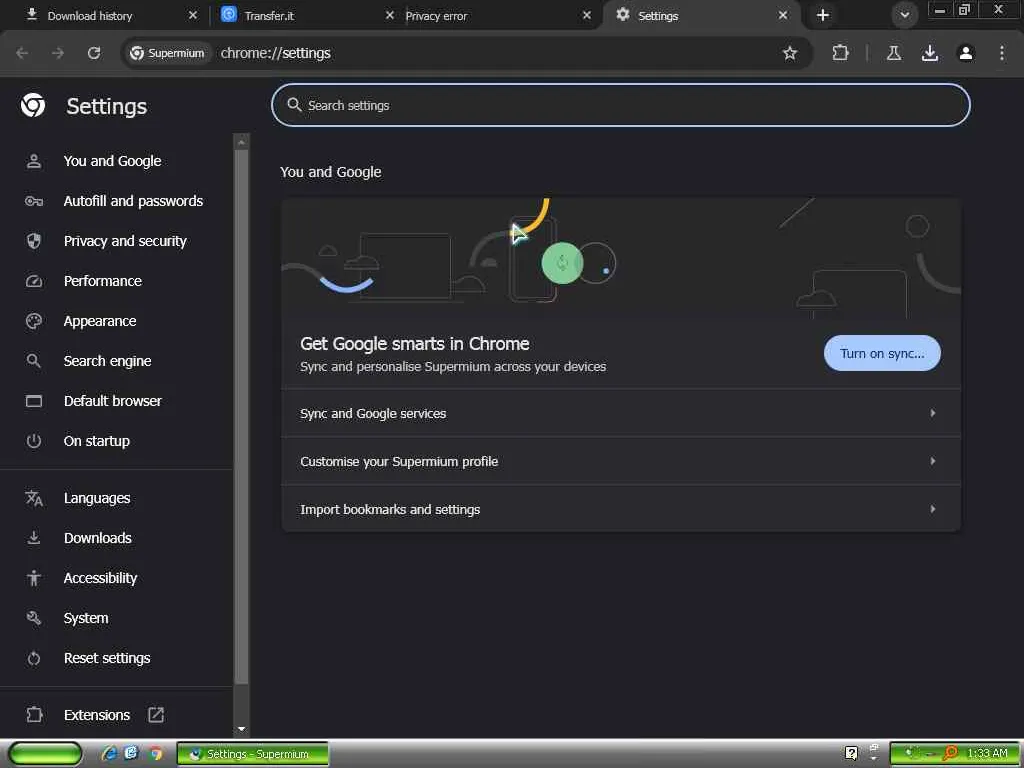Click the Search settings field
Viewport: 1024px width, 768px height.
pos(620,105)
